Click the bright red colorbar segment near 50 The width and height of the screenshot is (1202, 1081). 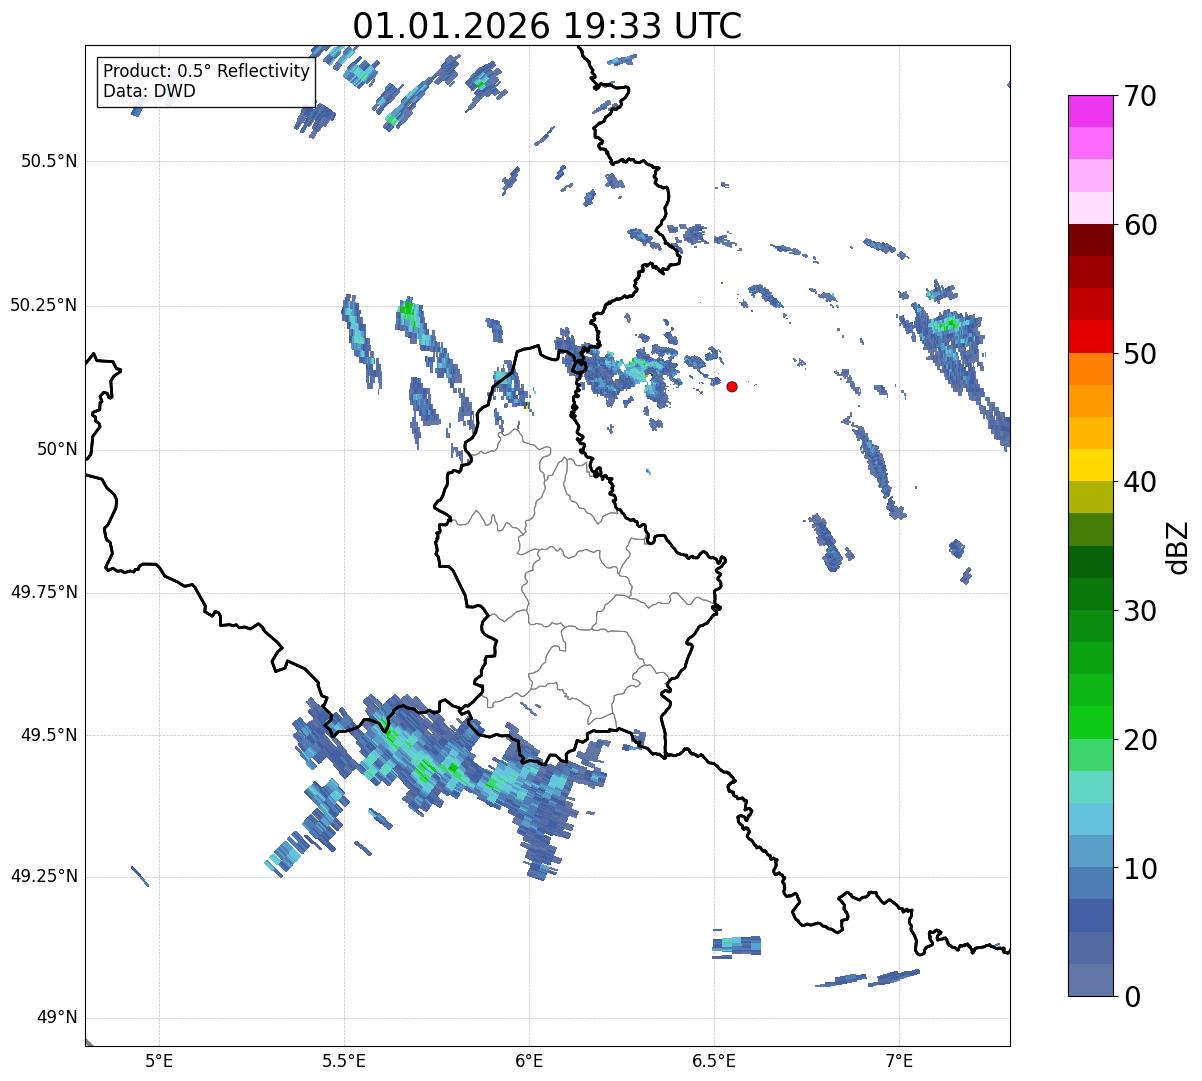[1090, 337]
